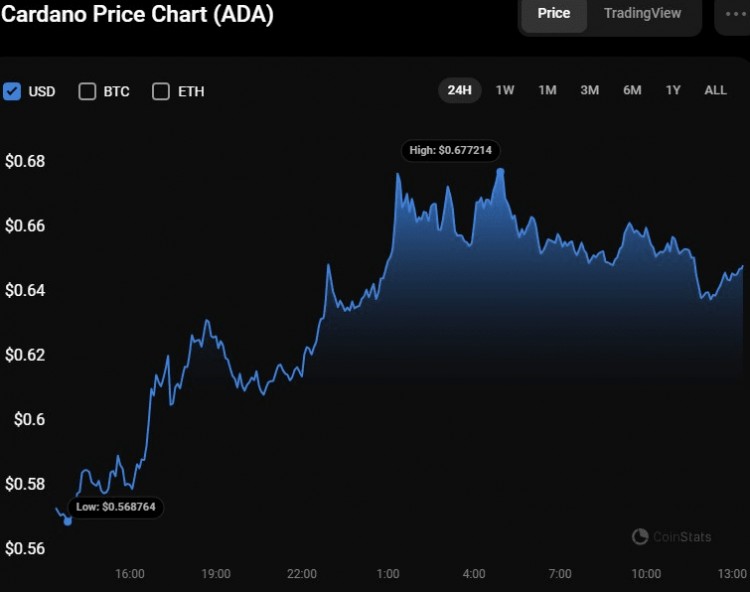Select the 24H time range
This screenshot has height=592, width=750.
coord(460,90)
